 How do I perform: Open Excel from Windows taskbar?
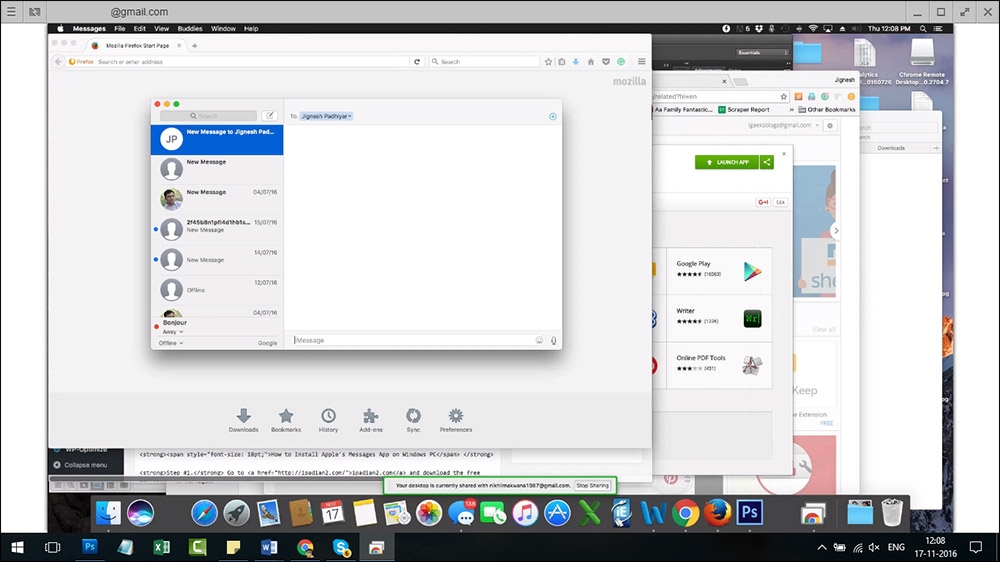161,547
